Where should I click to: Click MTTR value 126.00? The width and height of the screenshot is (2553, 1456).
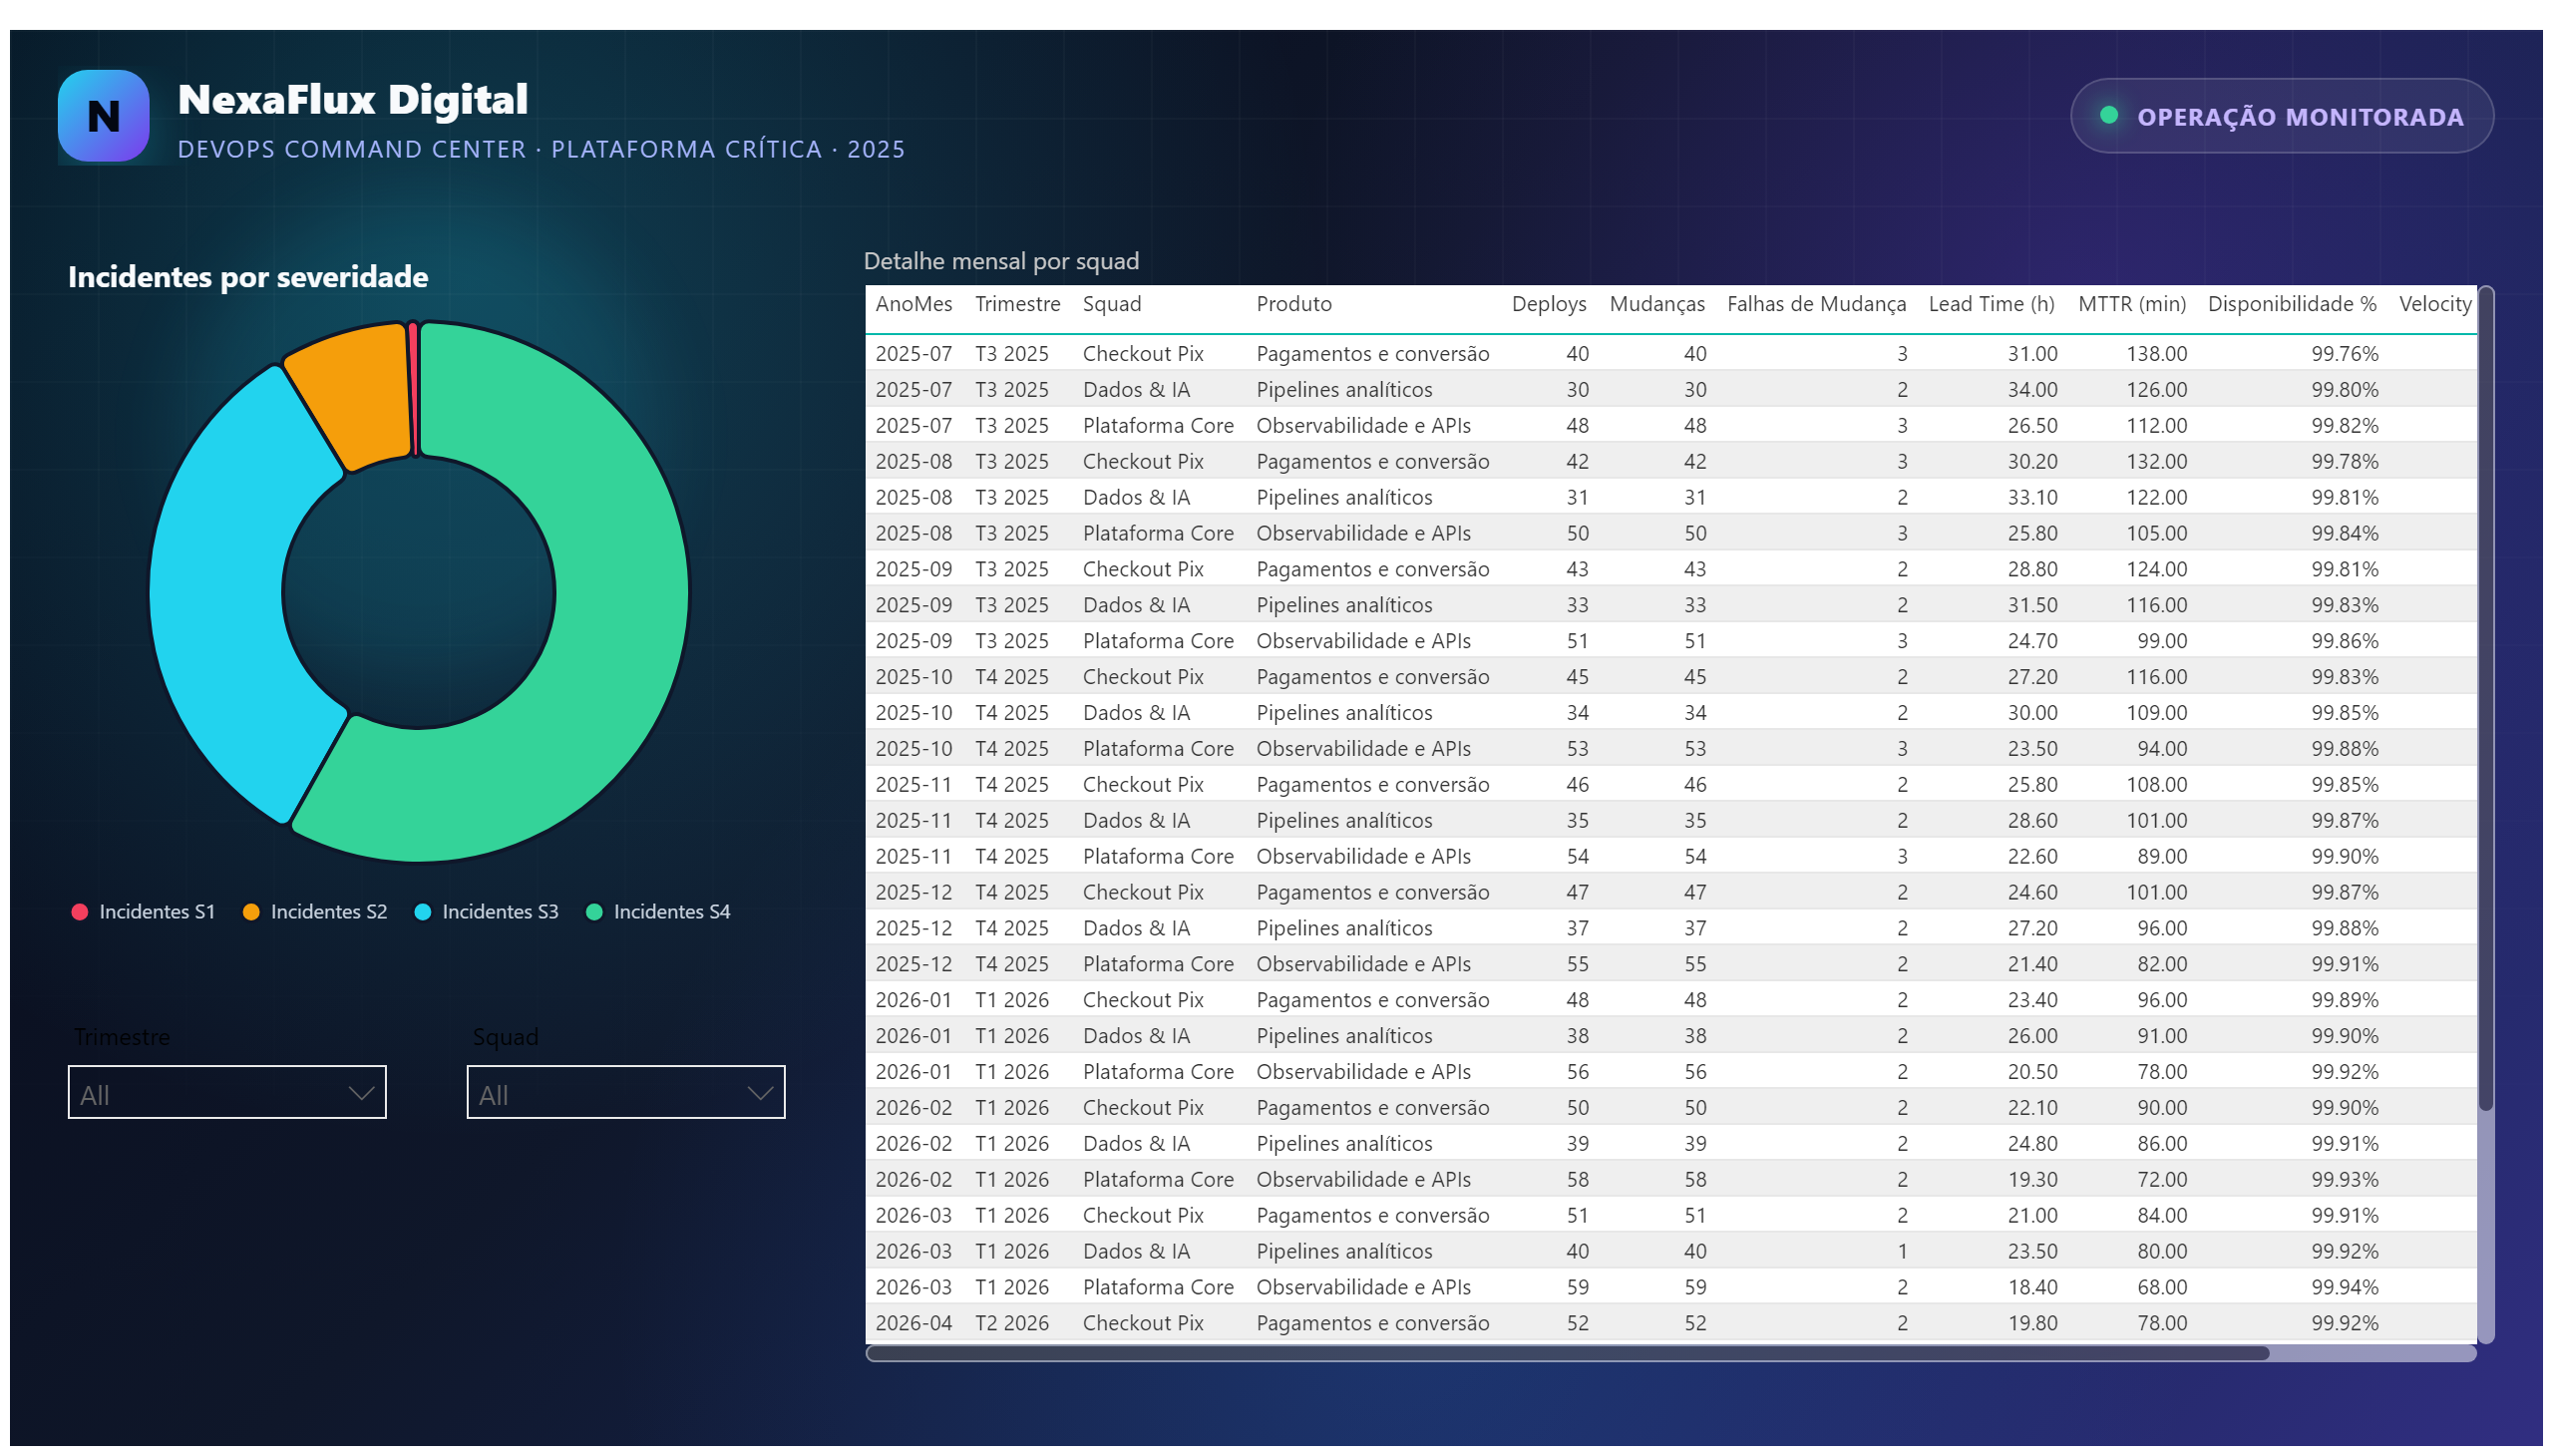pyautogui.click(x=2156, y=390)
